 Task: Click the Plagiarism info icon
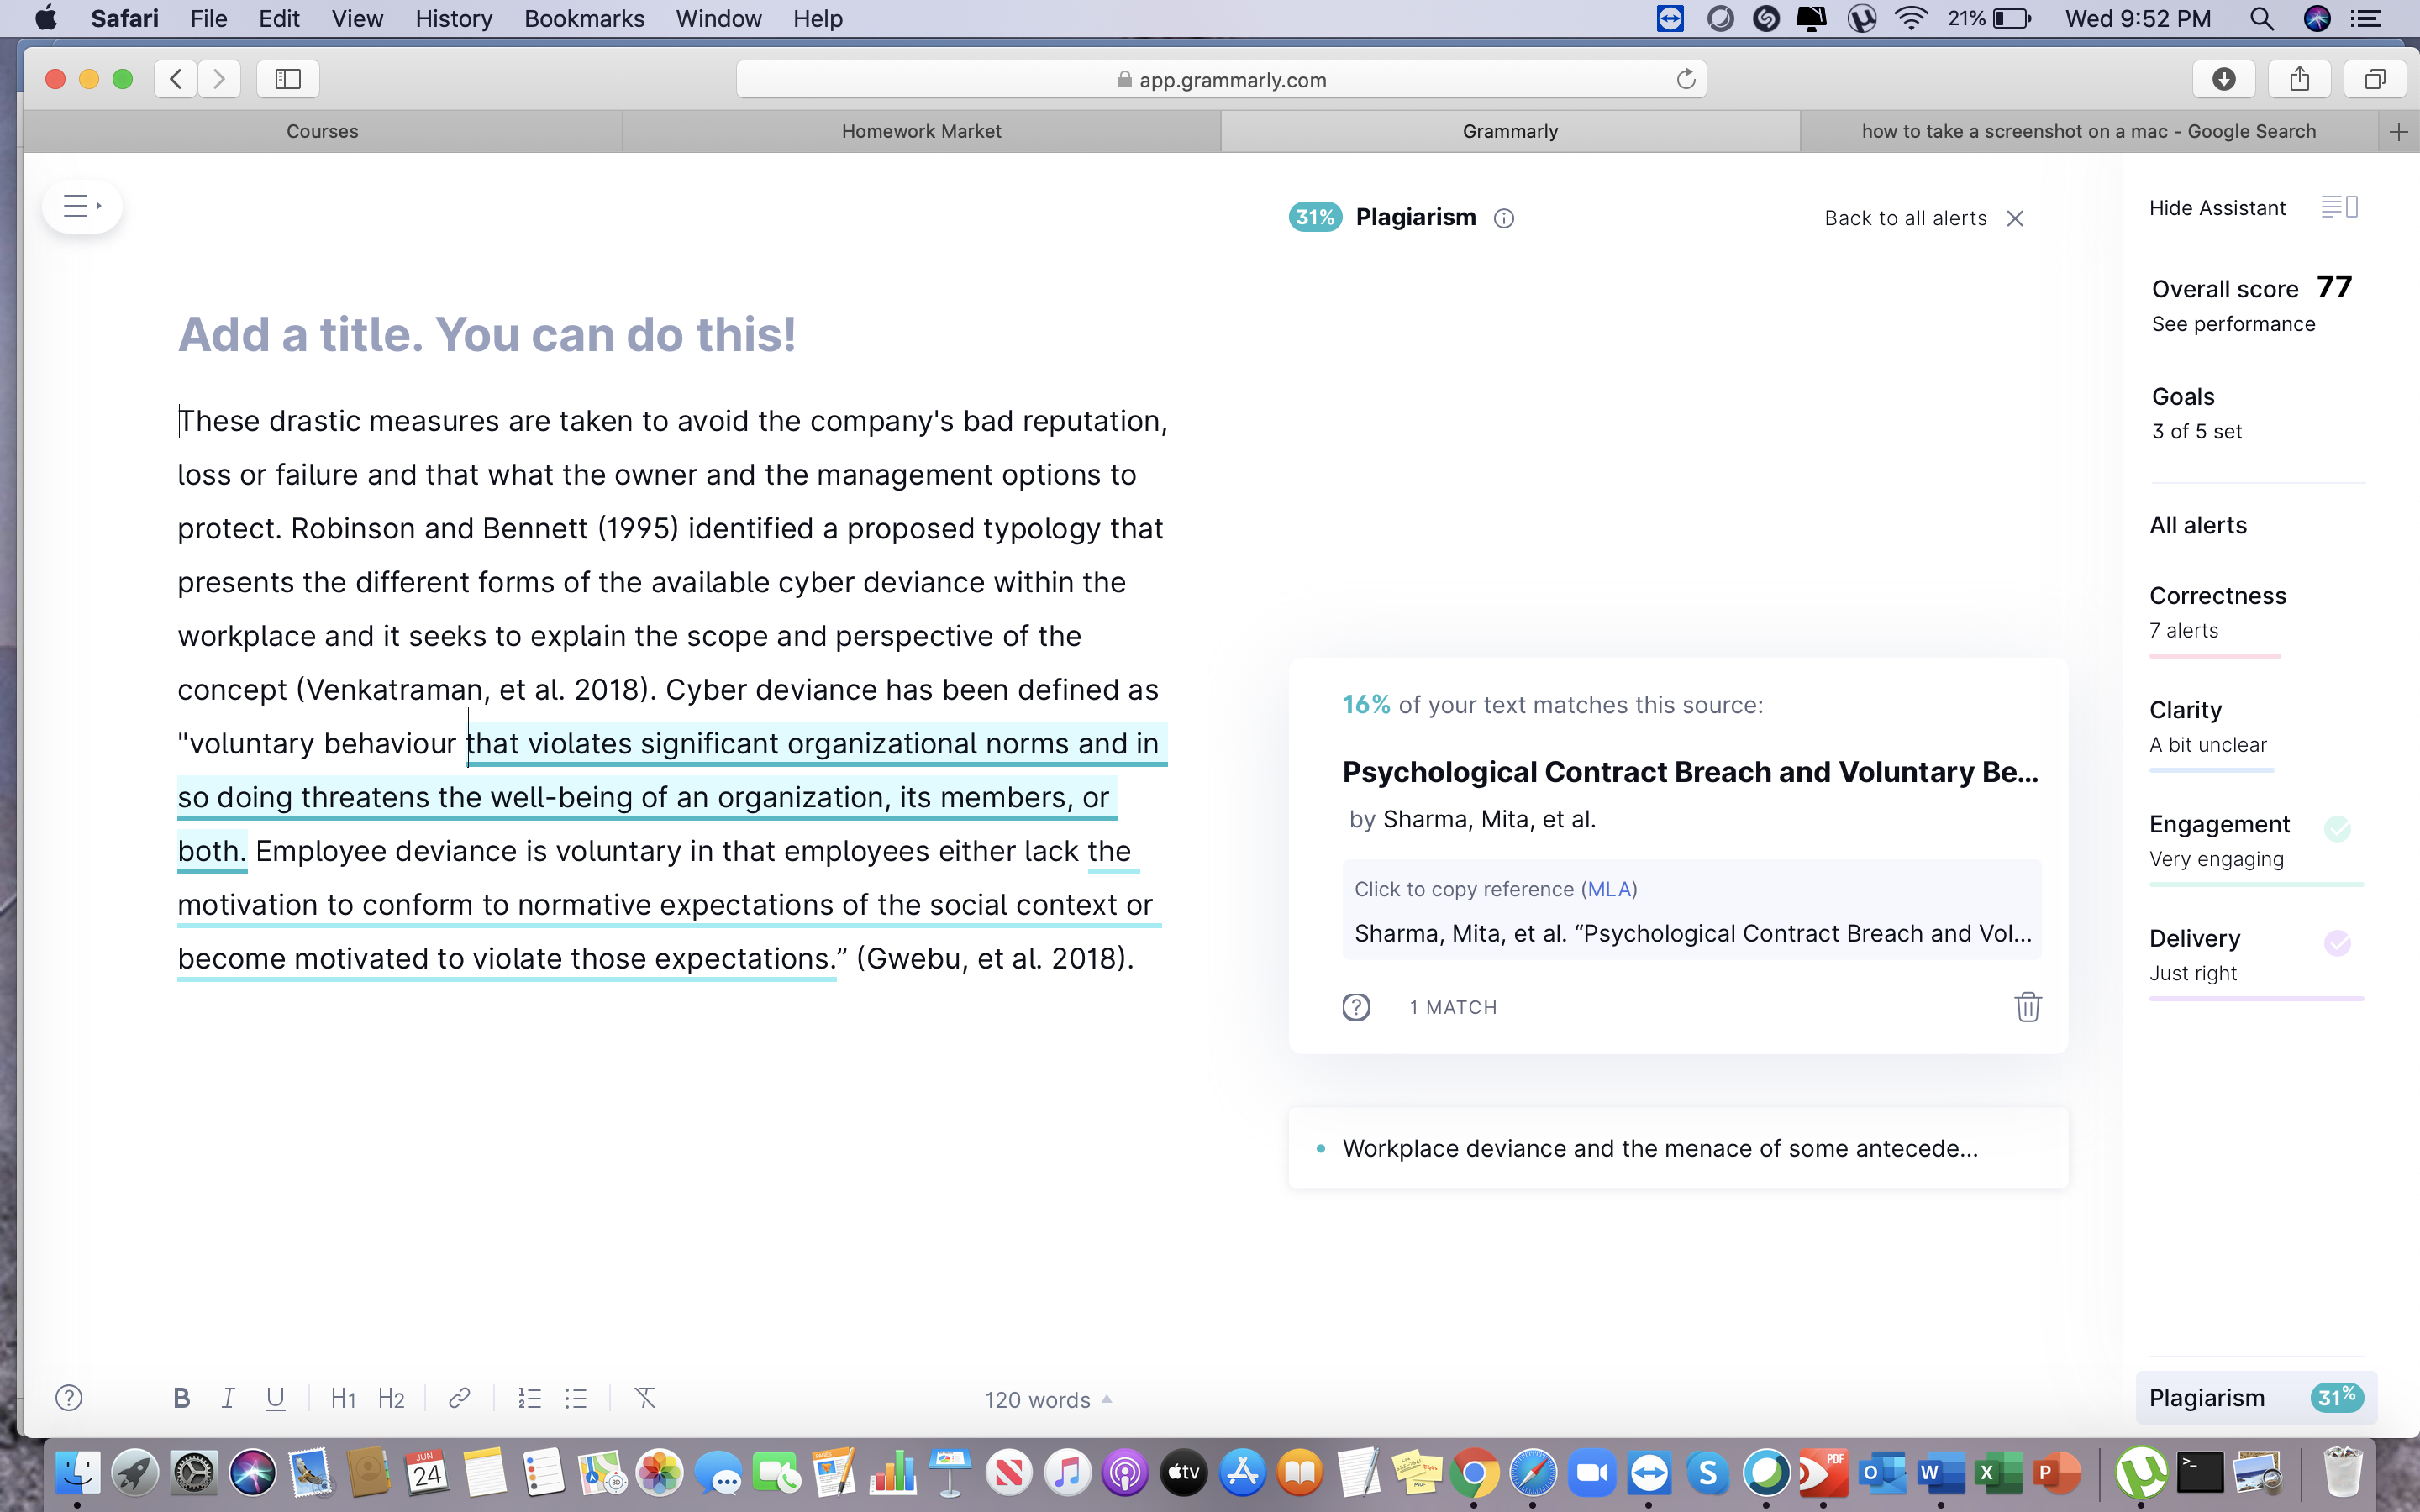pos(1504,218)
